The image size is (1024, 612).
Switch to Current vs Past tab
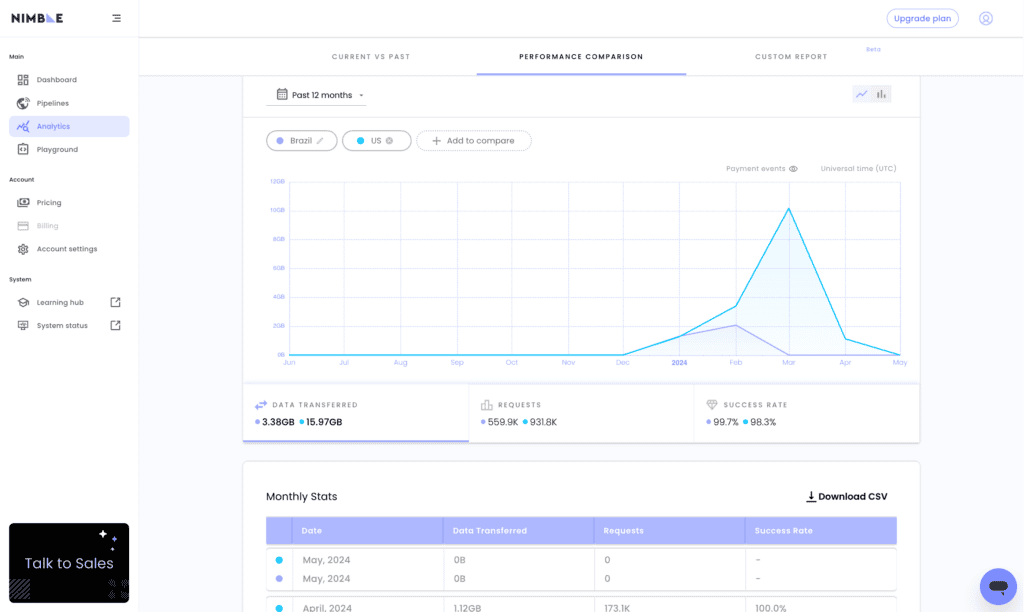[371, 57]
